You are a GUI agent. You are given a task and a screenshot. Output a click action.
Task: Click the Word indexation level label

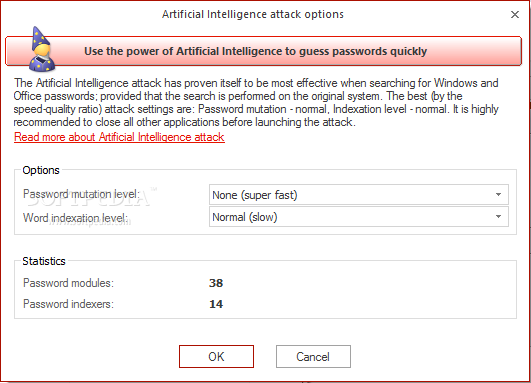point(76,217)
